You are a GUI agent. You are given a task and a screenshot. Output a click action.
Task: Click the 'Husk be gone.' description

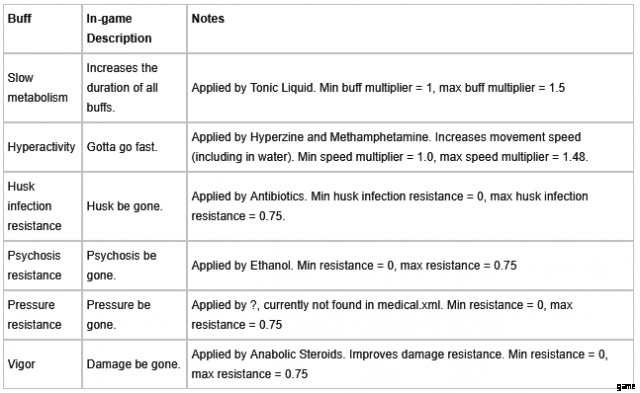pos(124,206)
